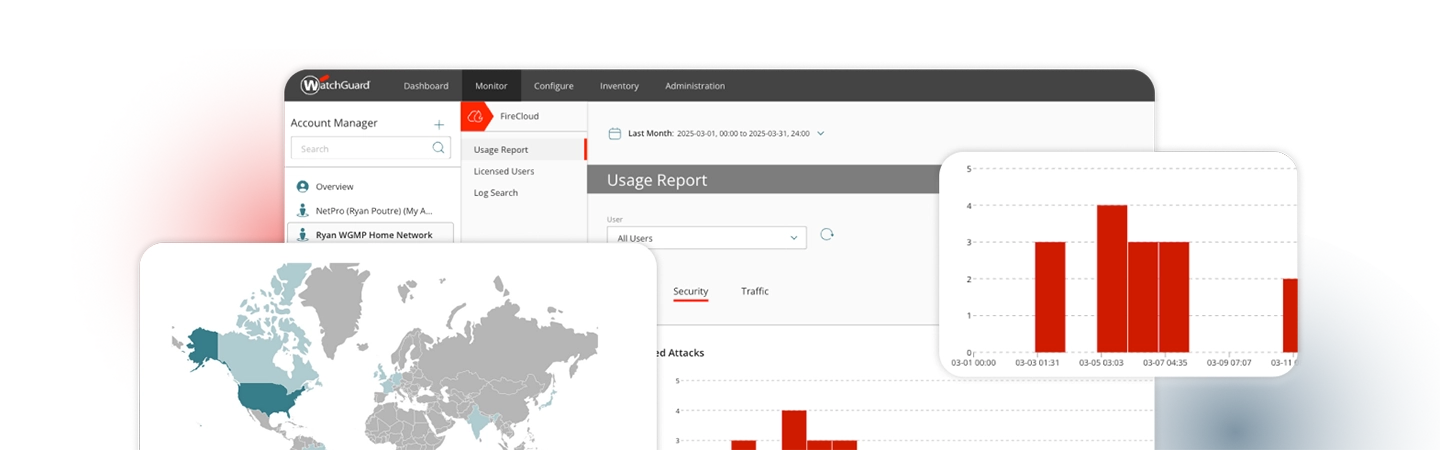
Task: Click the calendar date range icon
Action: point(615,133)
